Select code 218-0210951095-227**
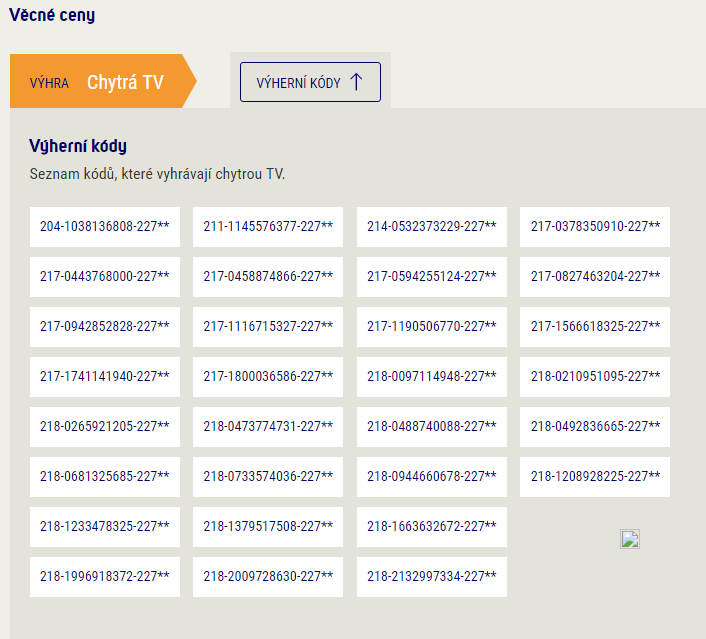Image resolution: width=706 pixels, height=639 pixels. point(595,377)
